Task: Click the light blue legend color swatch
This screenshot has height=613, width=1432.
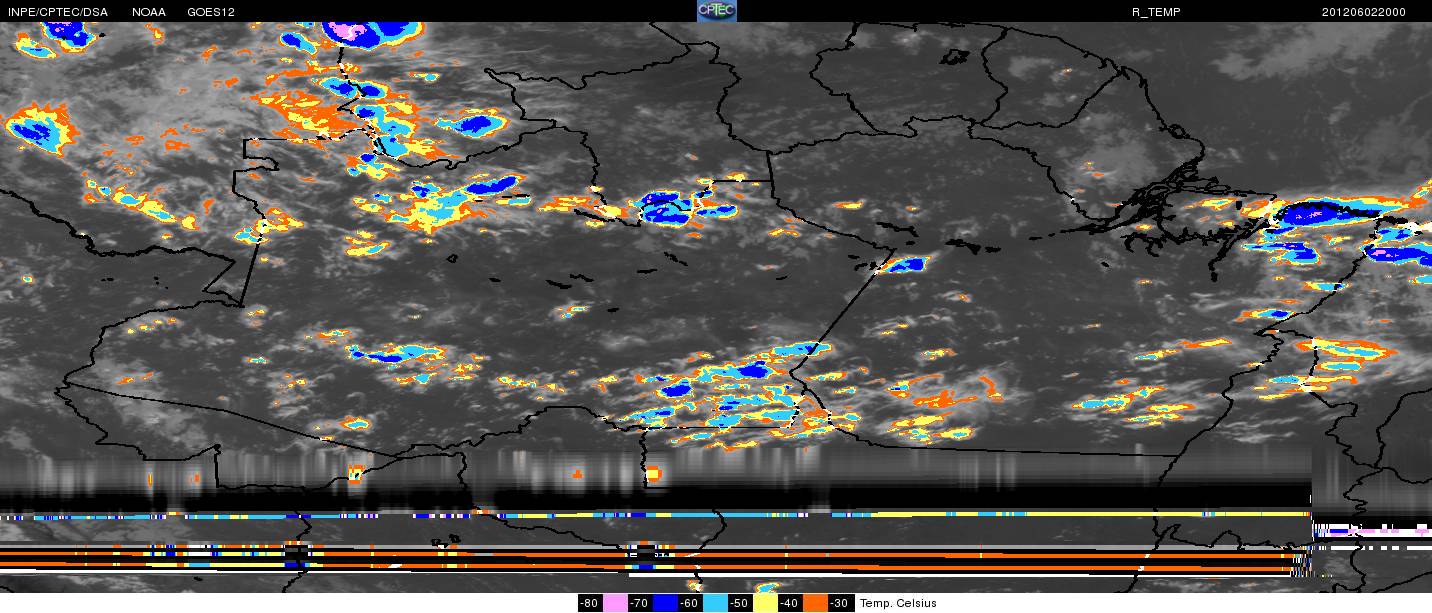Action: point(715,603)
